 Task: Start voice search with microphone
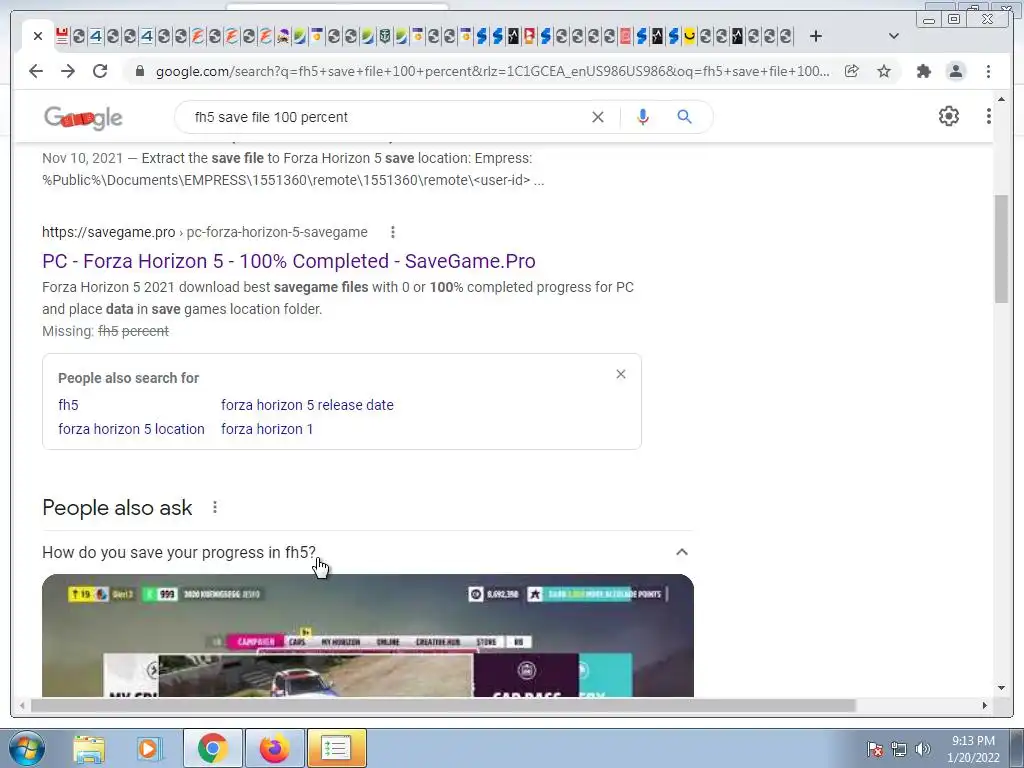643,117
